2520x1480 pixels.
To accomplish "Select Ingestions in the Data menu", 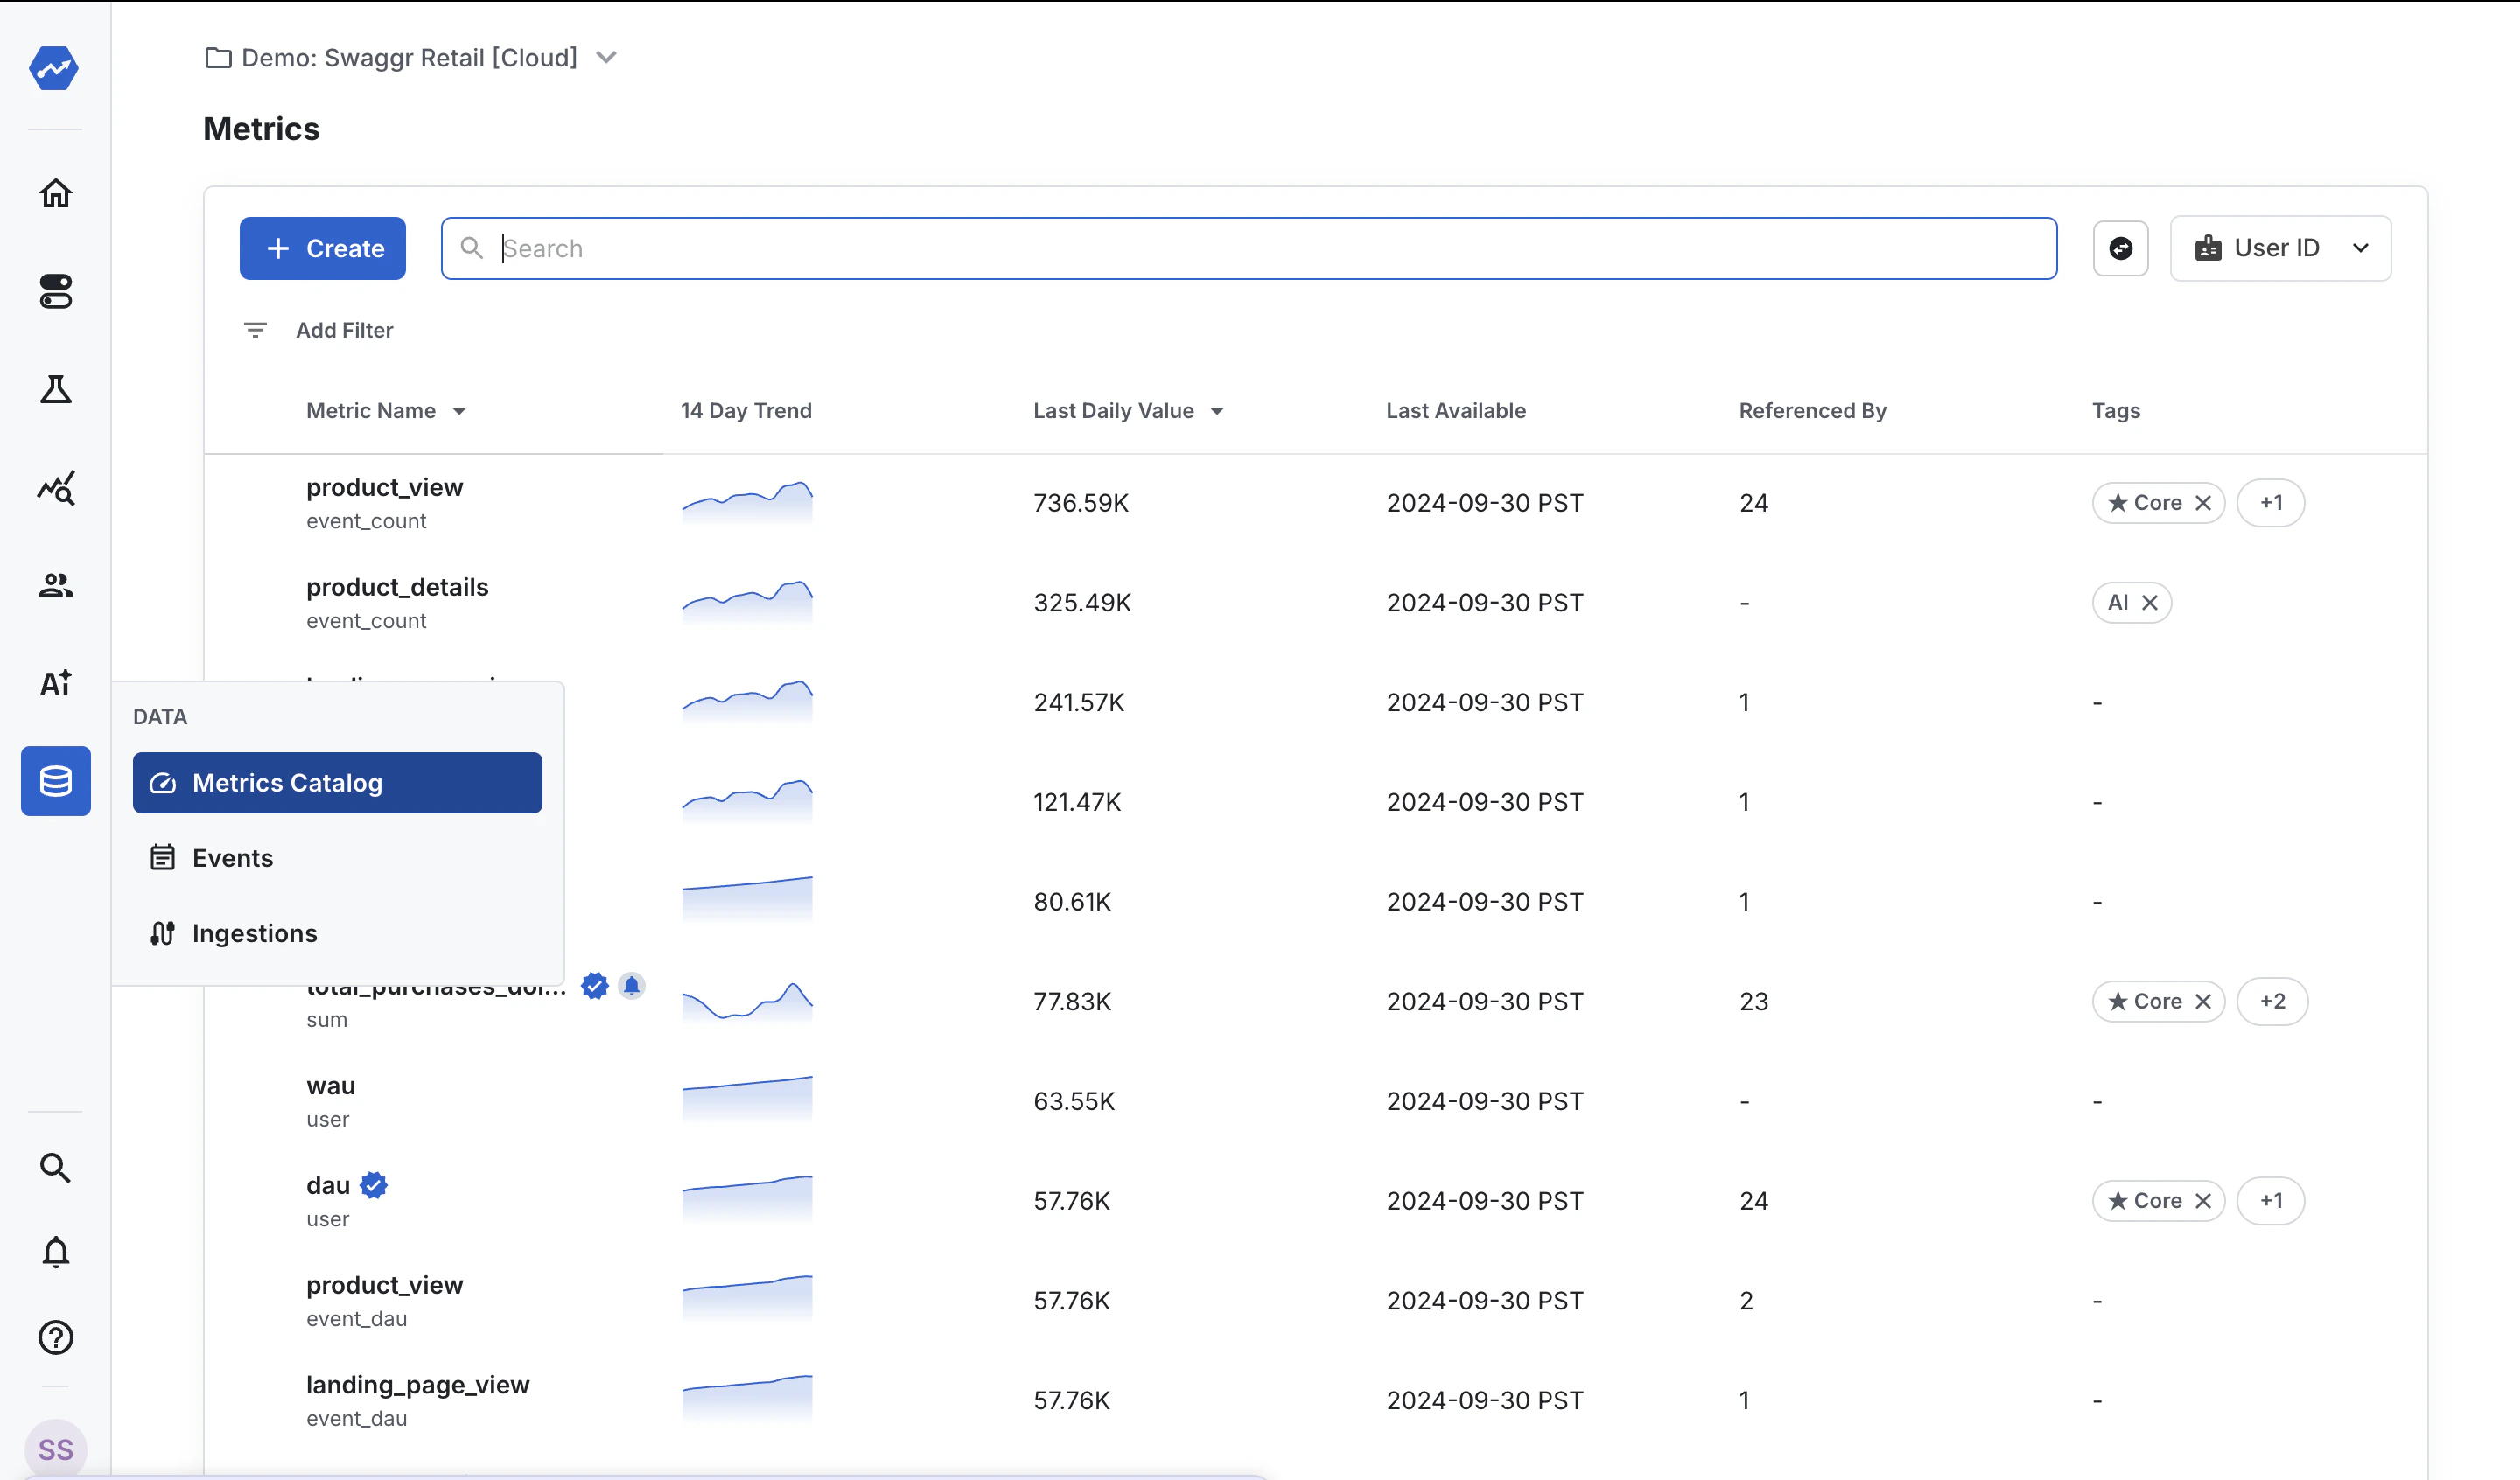I will pos(254,933).
